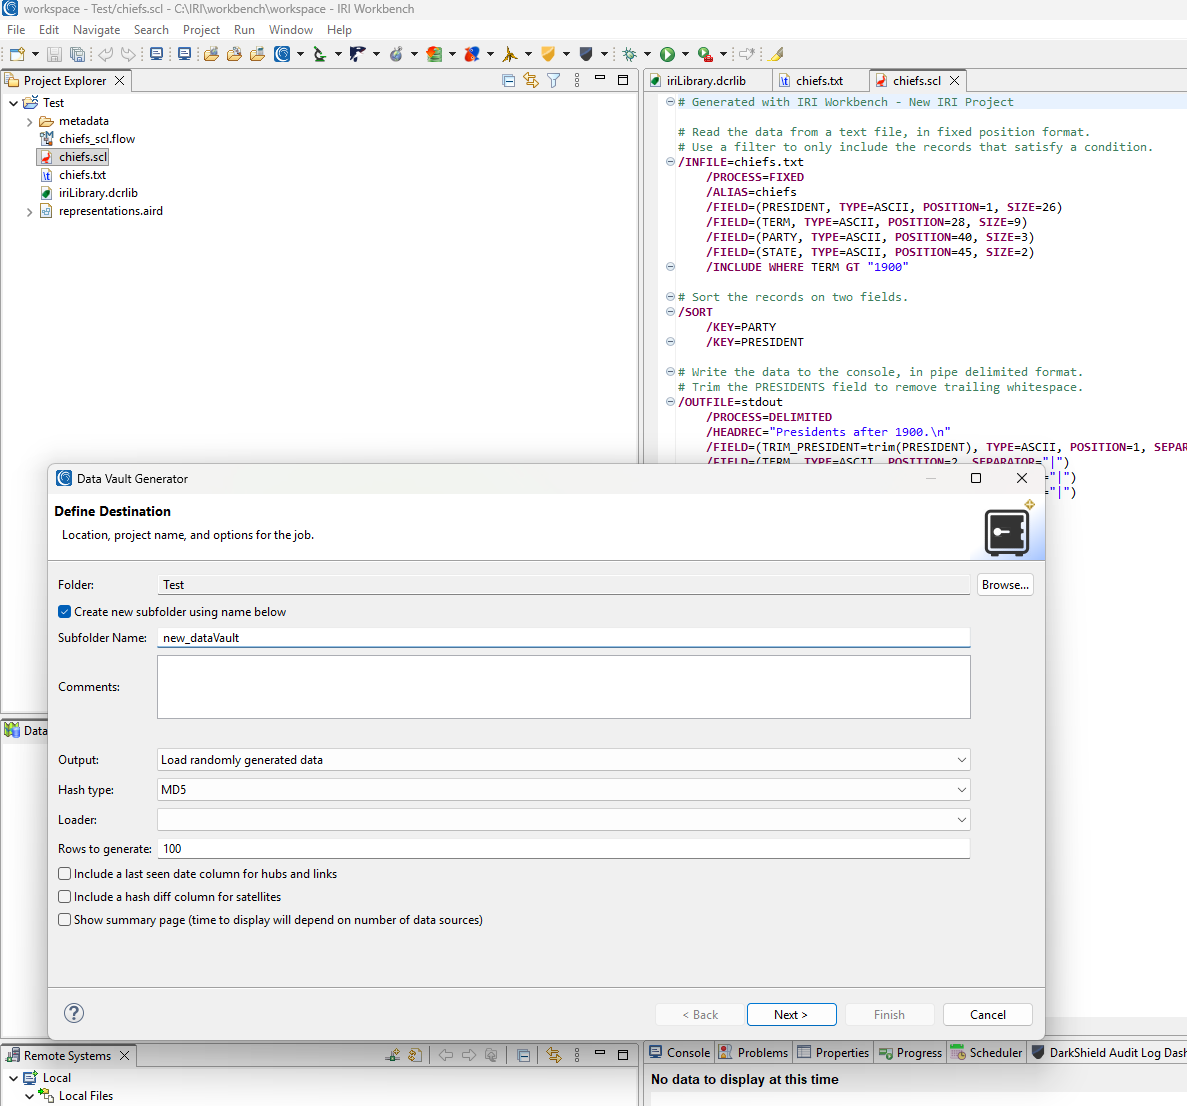1187x1106 pixels.
Task: Click the red and blue blob toolbar icon
Action: click(x=472, y=54)
